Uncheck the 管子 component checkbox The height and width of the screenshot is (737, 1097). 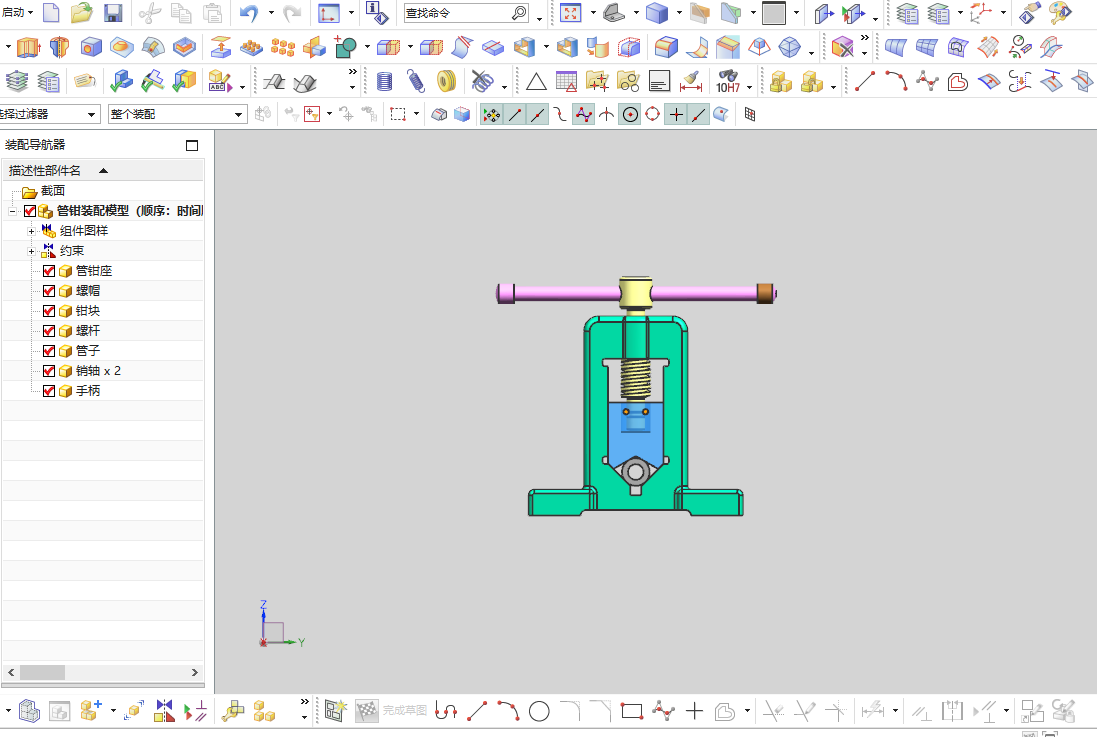coord(49,351)
